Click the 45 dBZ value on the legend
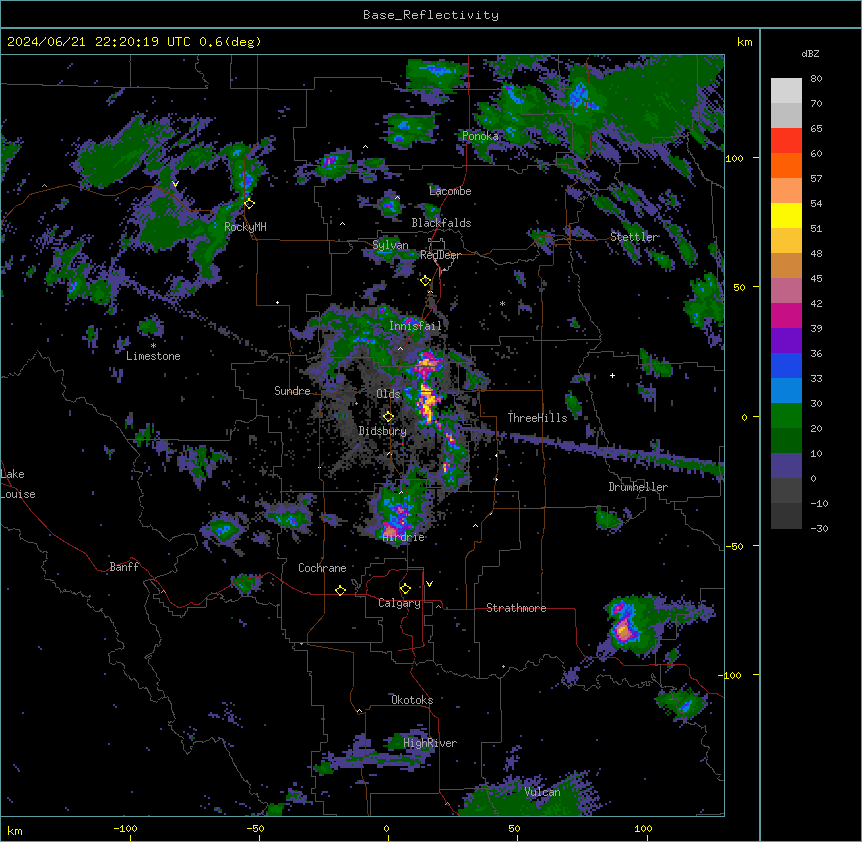862x842 pixels. pyautogui.click(x=816, y=278)
